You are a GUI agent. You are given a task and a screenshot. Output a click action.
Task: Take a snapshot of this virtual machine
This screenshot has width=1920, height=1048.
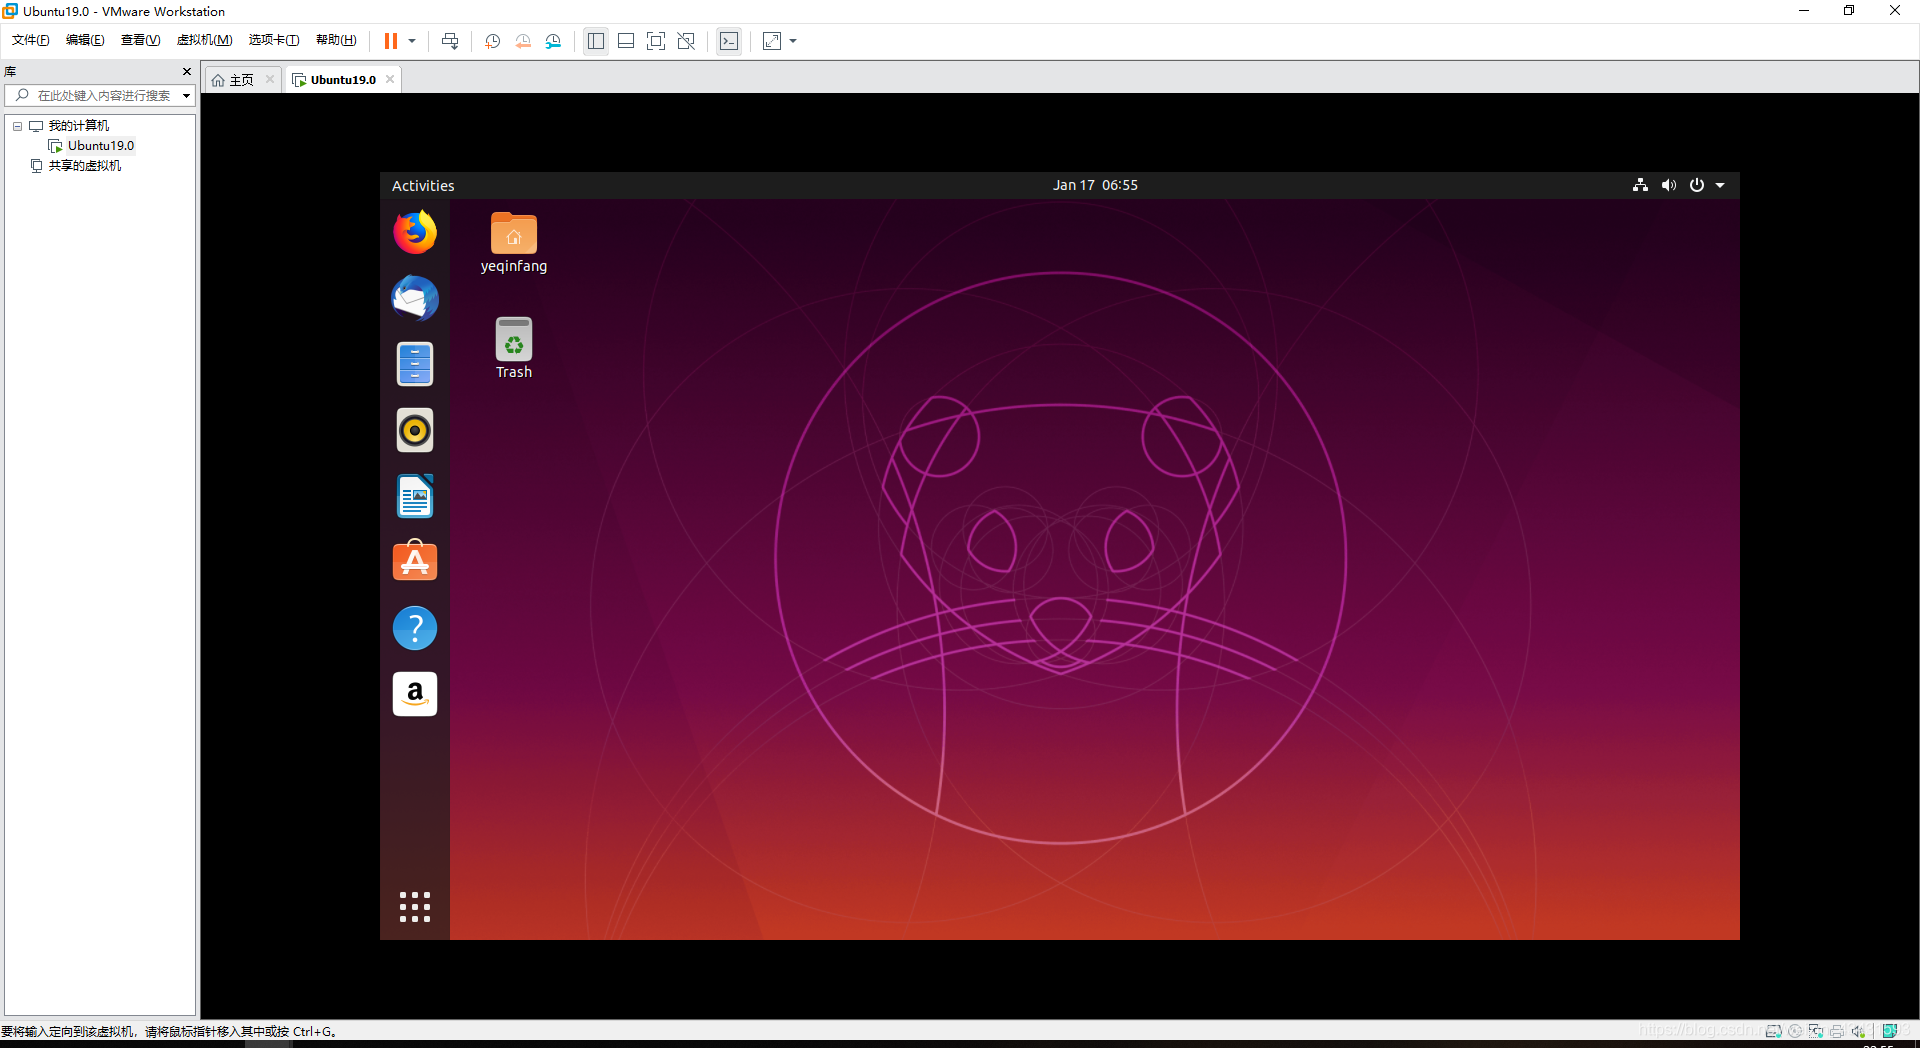click(x=493, y=41)
